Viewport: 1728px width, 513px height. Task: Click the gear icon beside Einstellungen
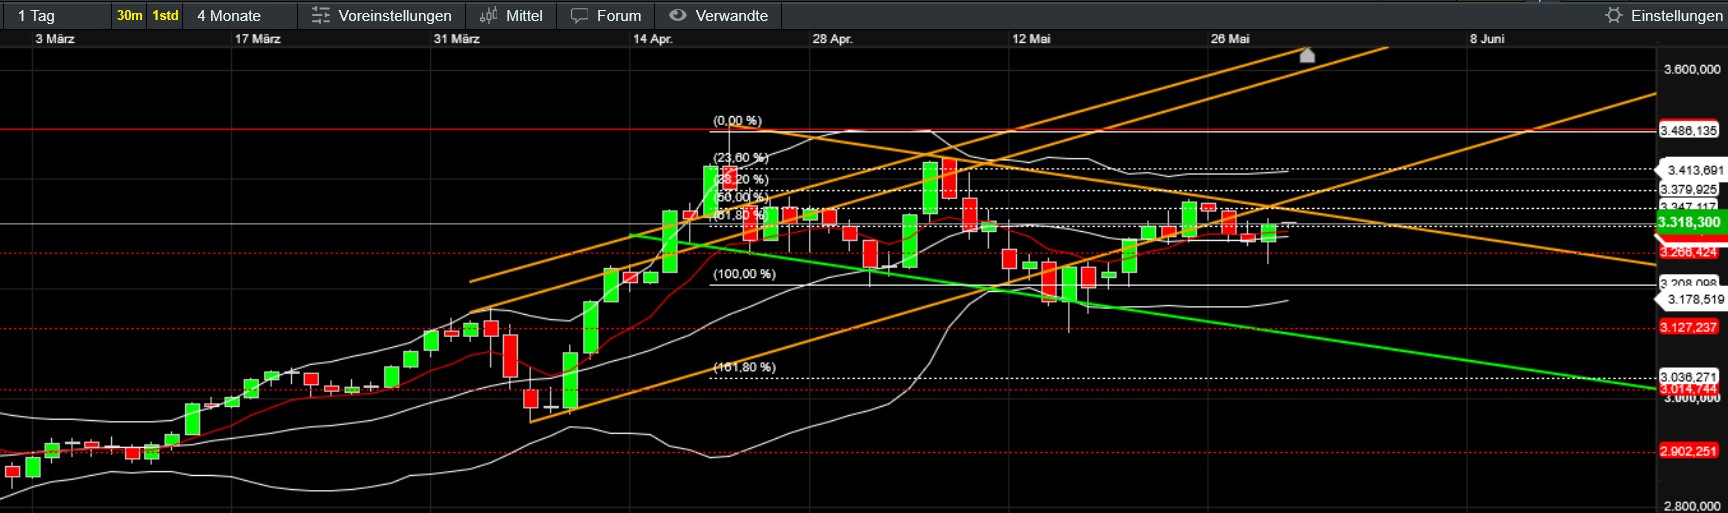tap(1614, 15)
